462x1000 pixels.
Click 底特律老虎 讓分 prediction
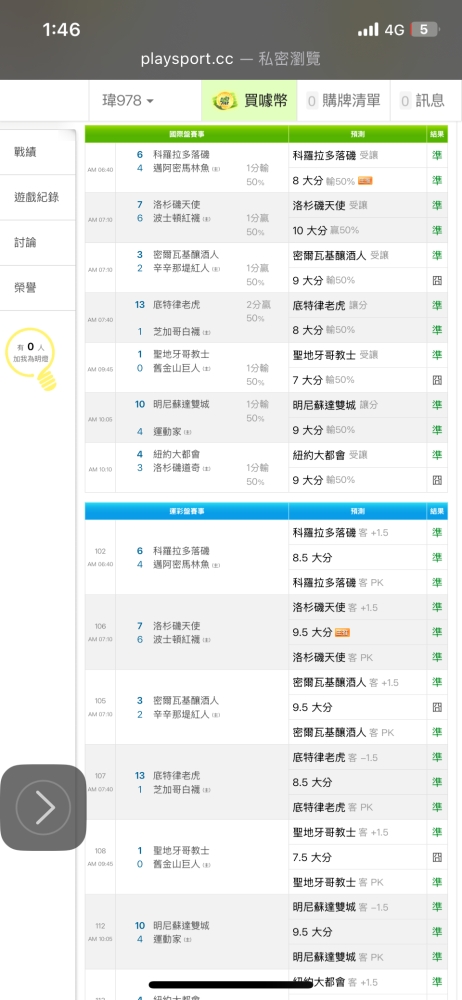coord(330,305)
